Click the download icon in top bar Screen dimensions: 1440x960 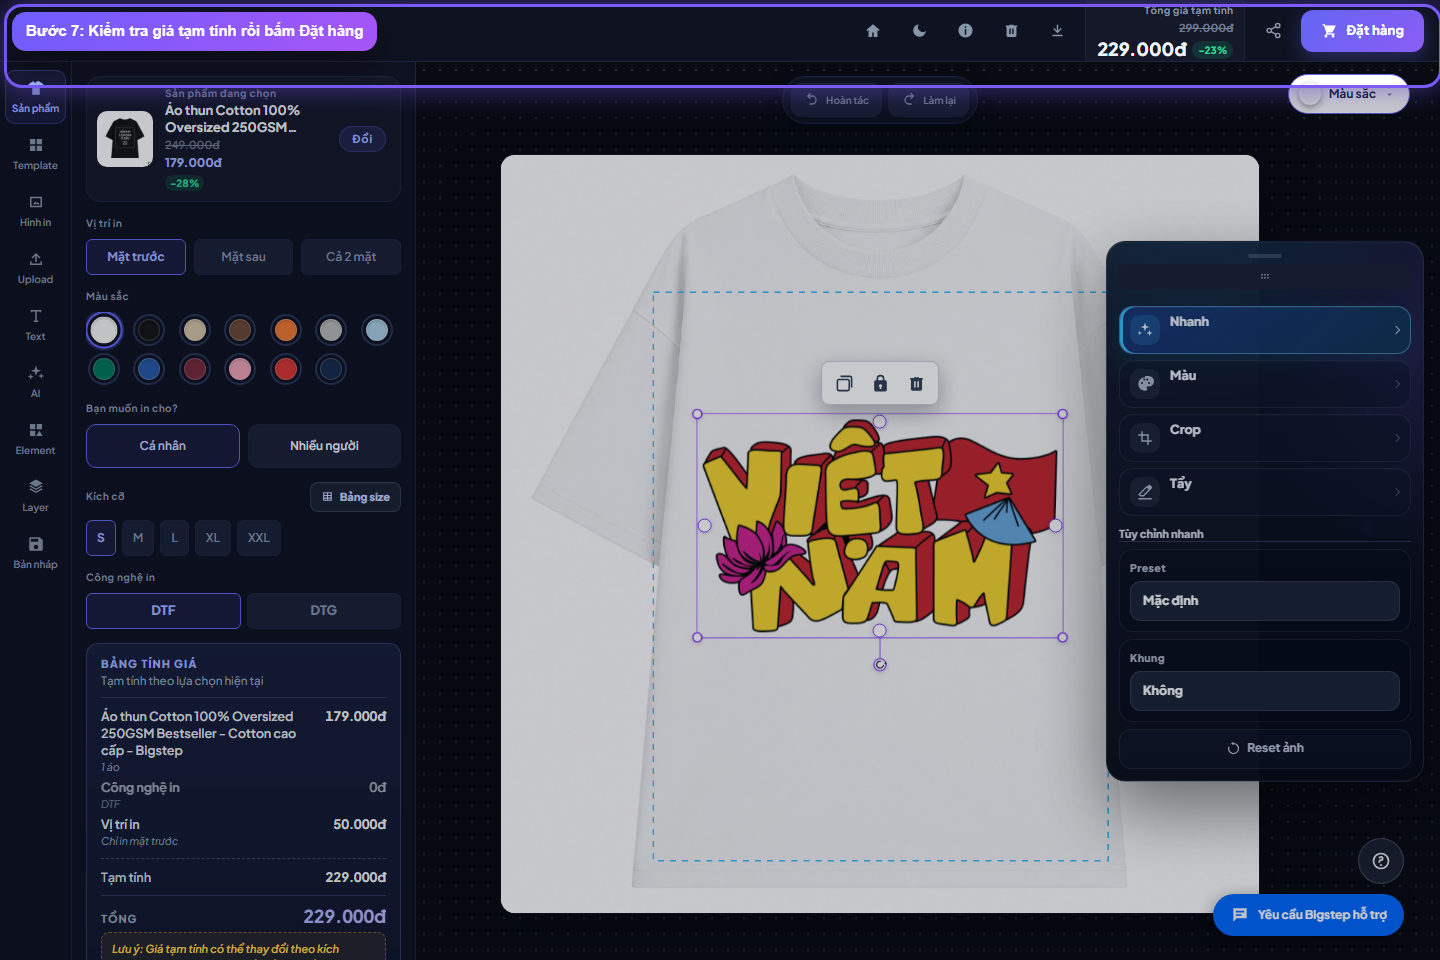pyautogui.click(x=1057, y=31)
